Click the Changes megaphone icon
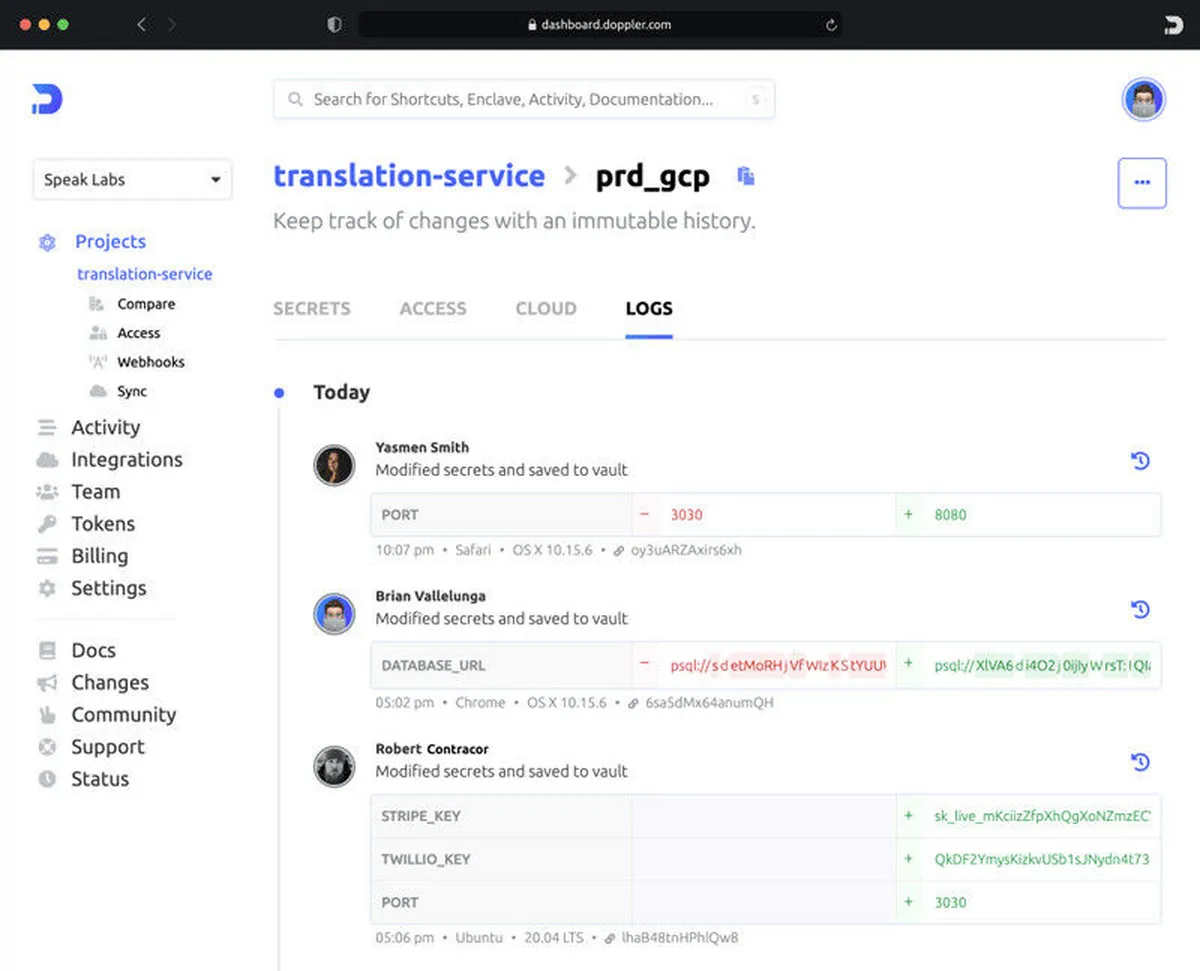Screen dimensions: 1200x971 click(x=47, y=683)
